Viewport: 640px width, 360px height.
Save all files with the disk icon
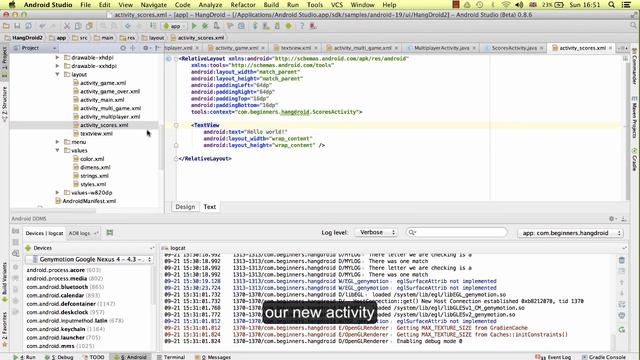pyautogui.click(x=17, y=26)
